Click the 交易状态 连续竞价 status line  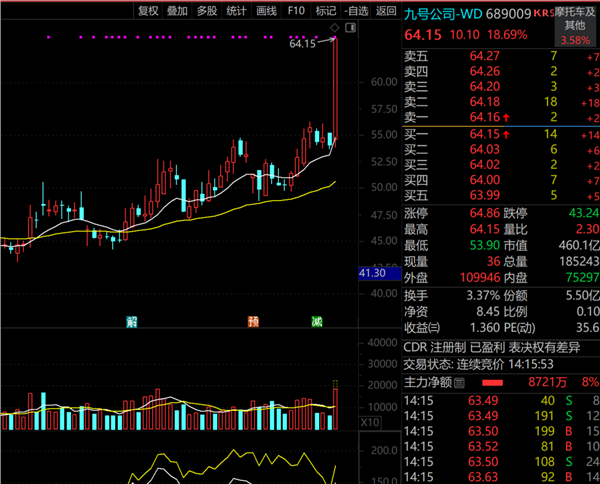tap(478, 364)
